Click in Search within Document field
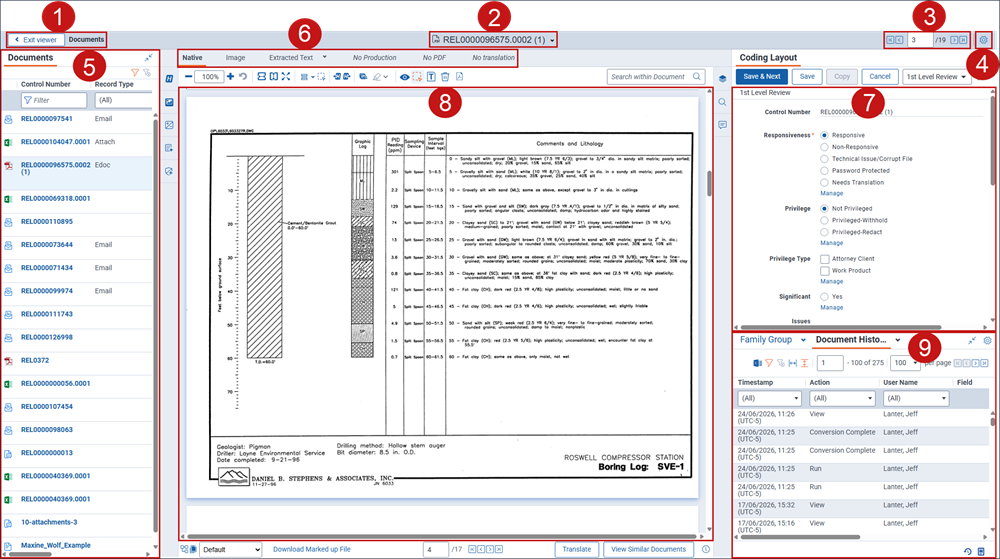The image size is (1000, 559). click(656, 76)
